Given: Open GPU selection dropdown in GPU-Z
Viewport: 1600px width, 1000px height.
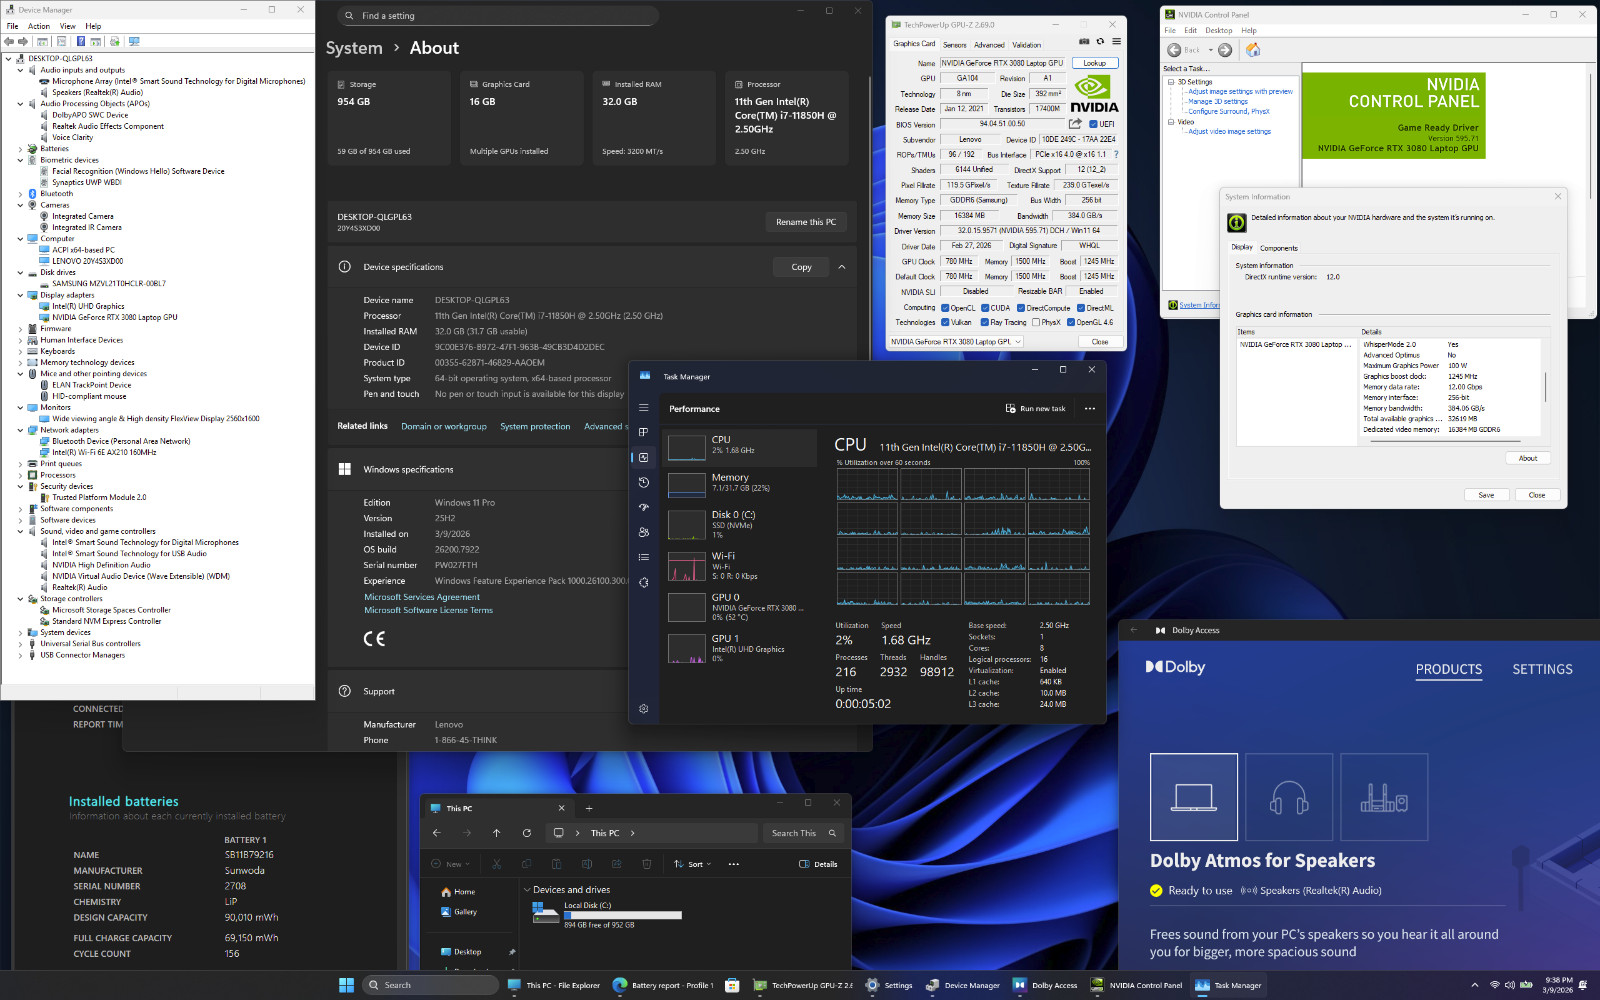Looking at the screenshot, I should 956,341.
